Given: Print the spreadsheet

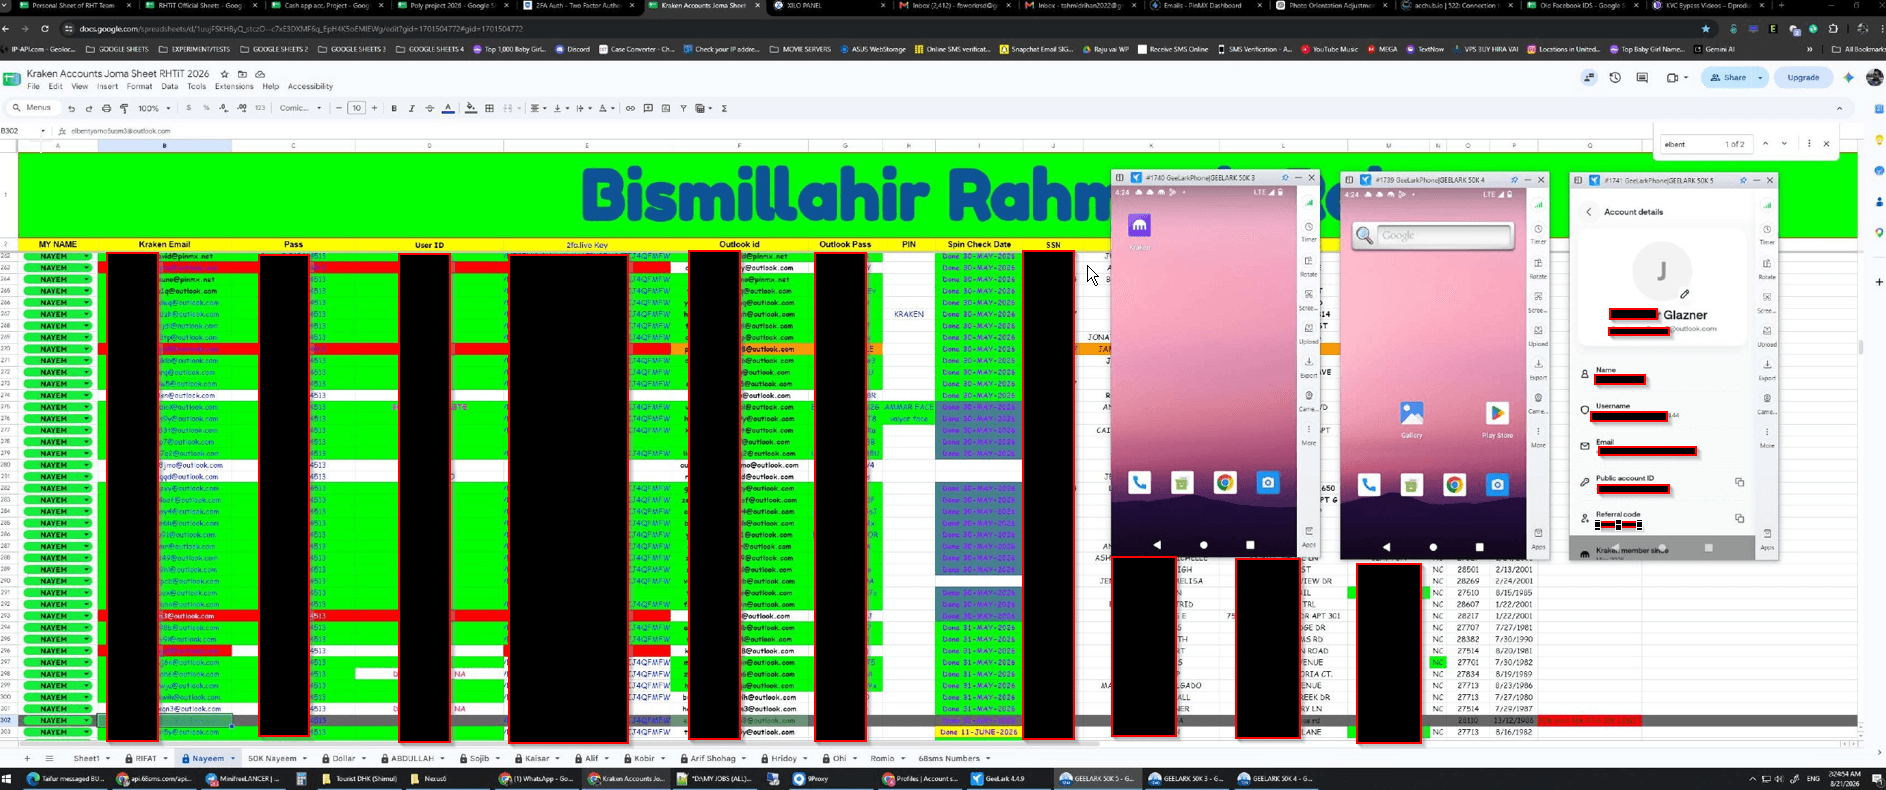Looking at the screenshot, I should (x=106, y=108).
